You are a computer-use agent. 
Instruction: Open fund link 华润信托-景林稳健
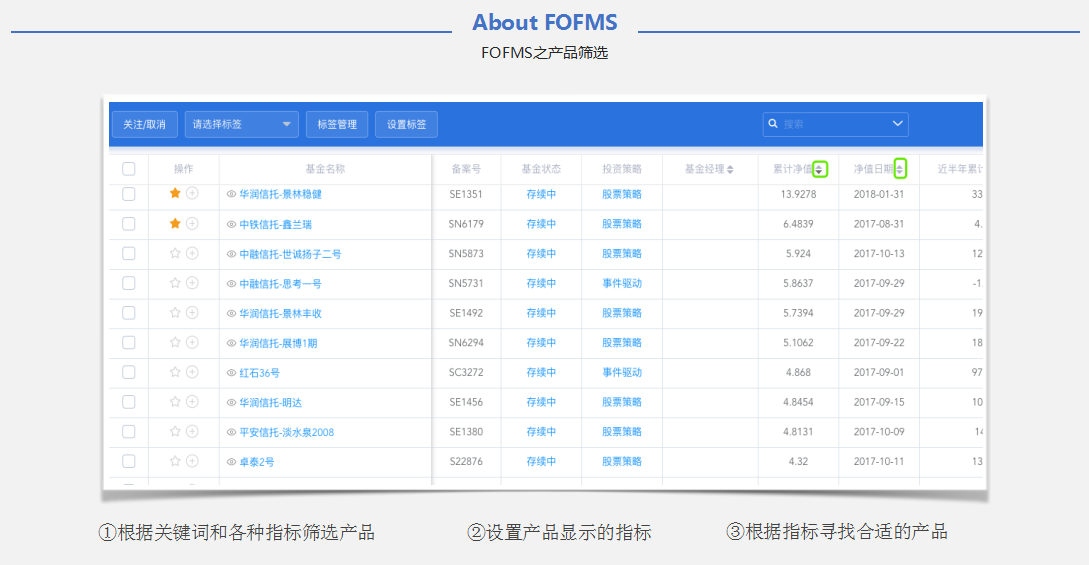click(281, 194)
